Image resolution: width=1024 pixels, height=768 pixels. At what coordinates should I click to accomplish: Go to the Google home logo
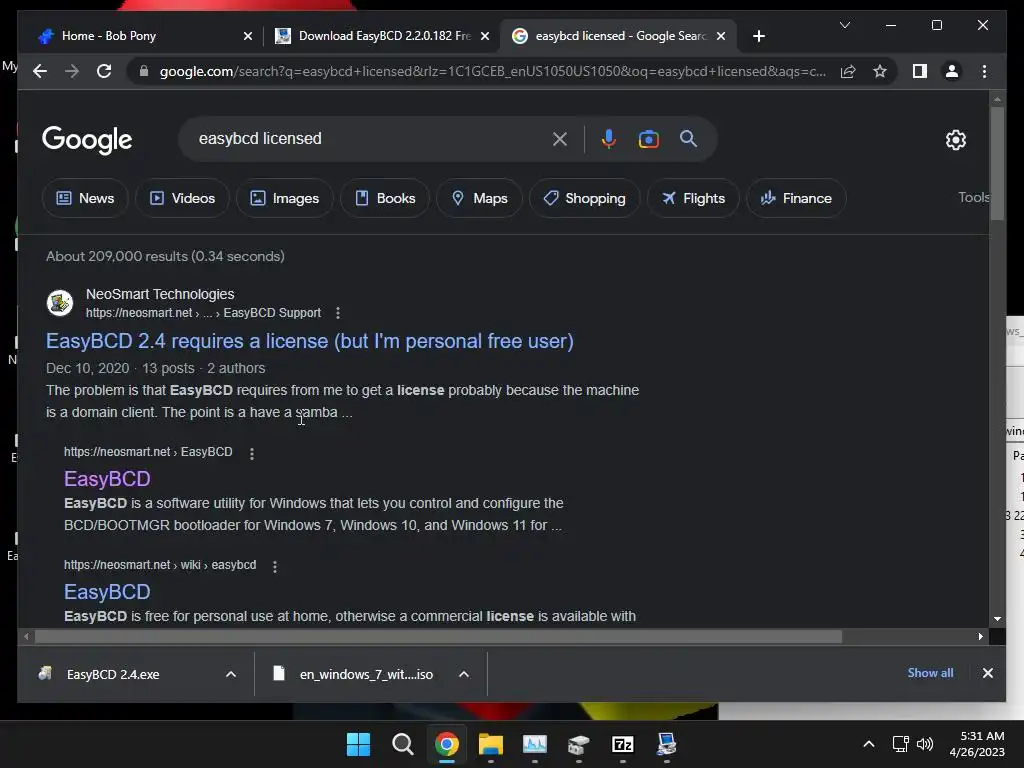[87, 140]
